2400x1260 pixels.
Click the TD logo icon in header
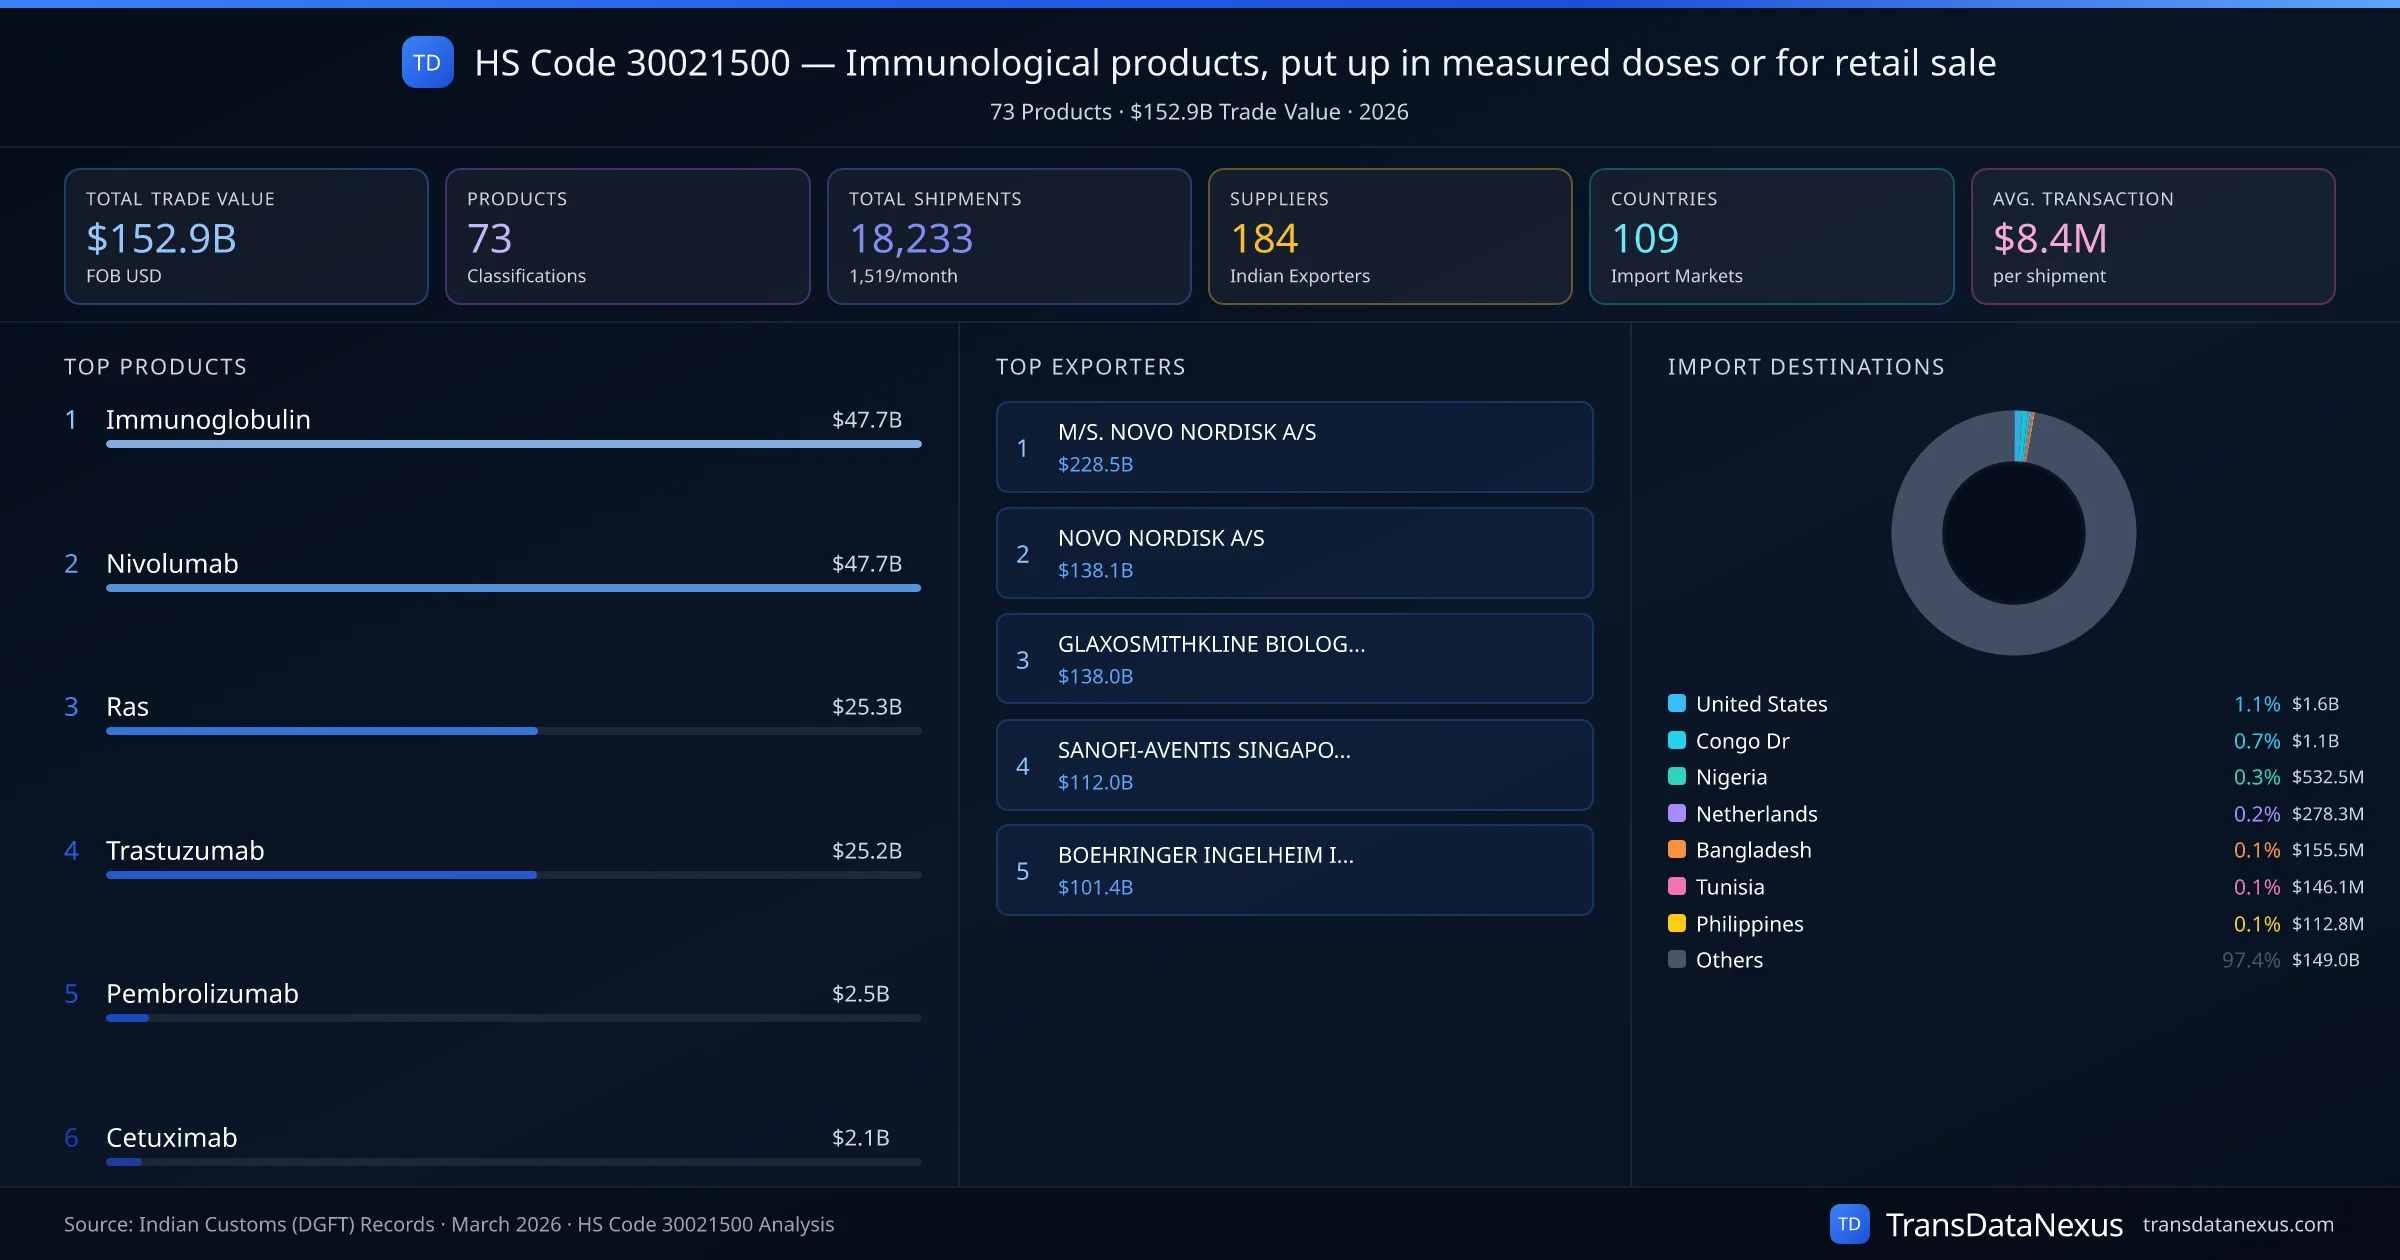pos(427,63)
